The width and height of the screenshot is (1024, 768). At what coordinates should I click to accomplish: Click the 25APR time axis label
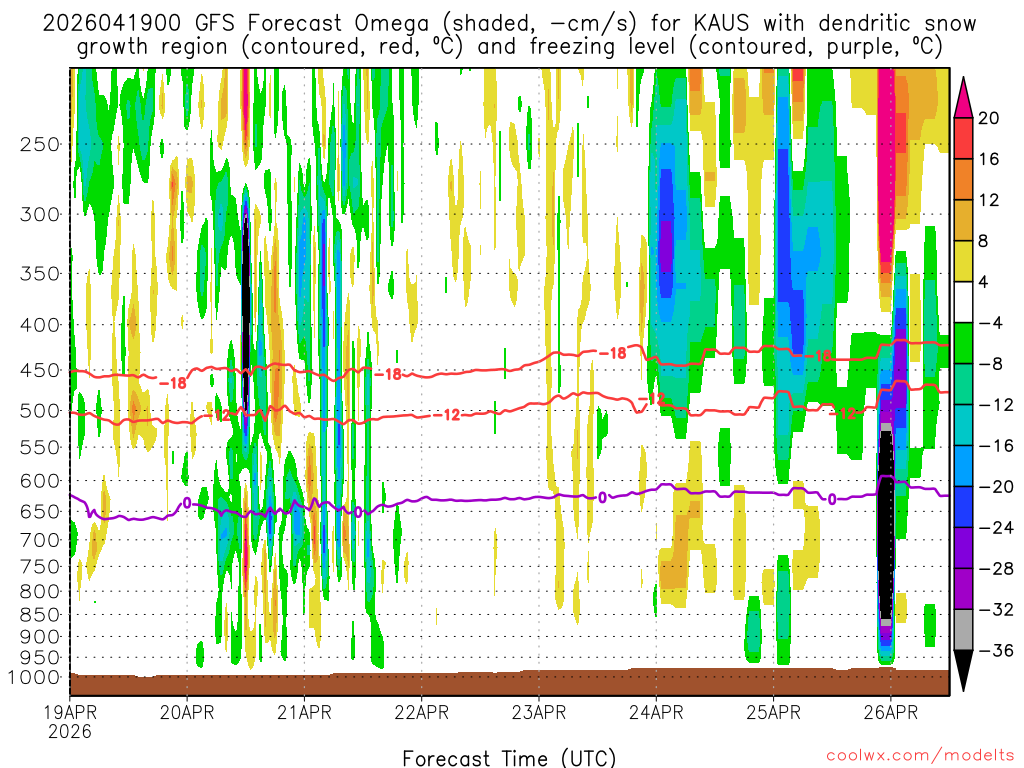[x=773, y=712]
